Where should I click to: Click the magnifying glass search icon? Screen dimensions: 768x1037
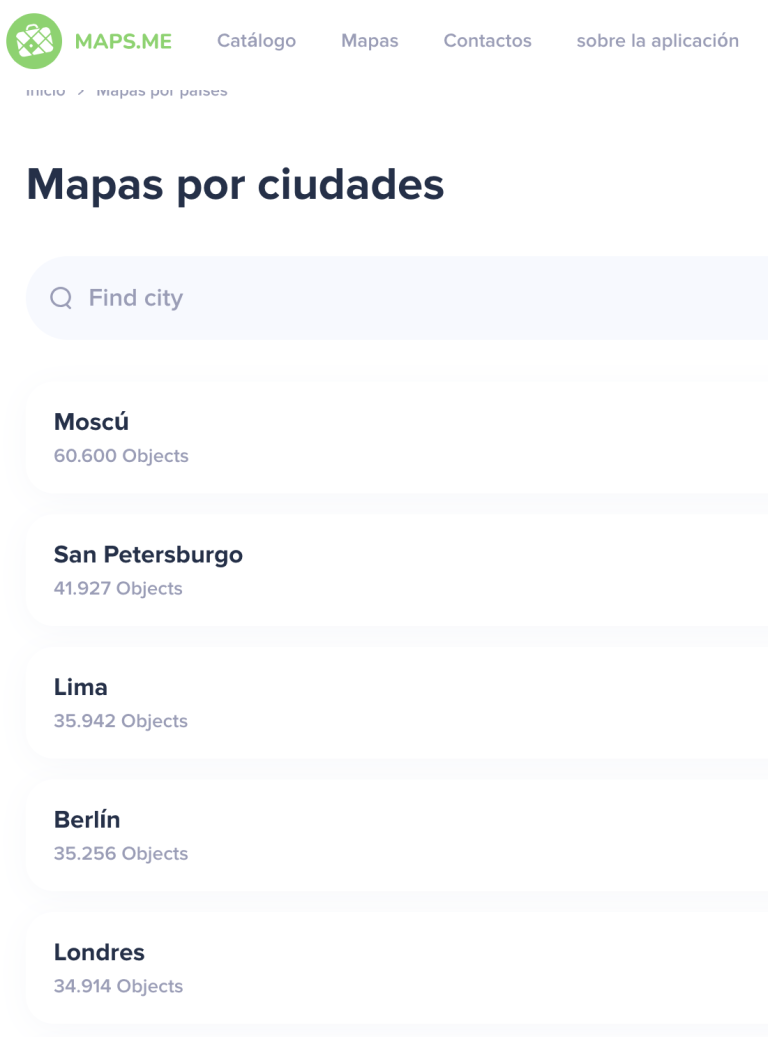[61, 298]
